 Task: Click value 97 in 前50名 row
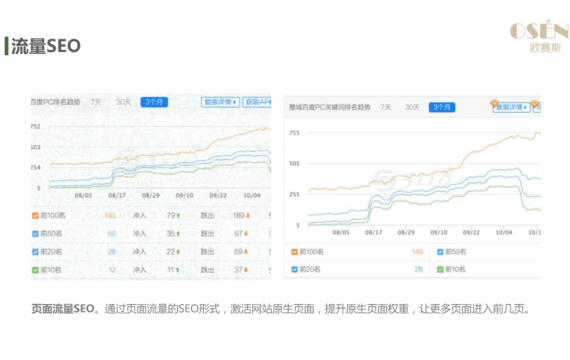click(x=239, y=233)
